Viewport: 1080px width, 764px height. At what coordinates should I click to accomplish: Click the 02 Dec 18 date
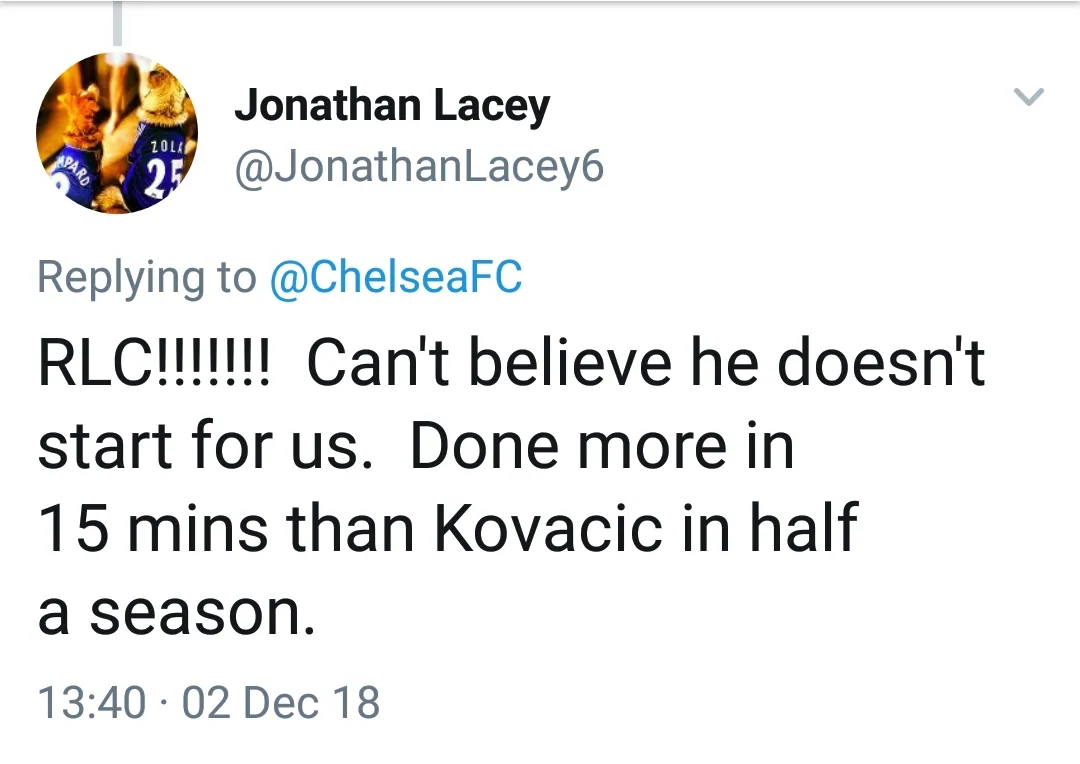tap(281, 702)
